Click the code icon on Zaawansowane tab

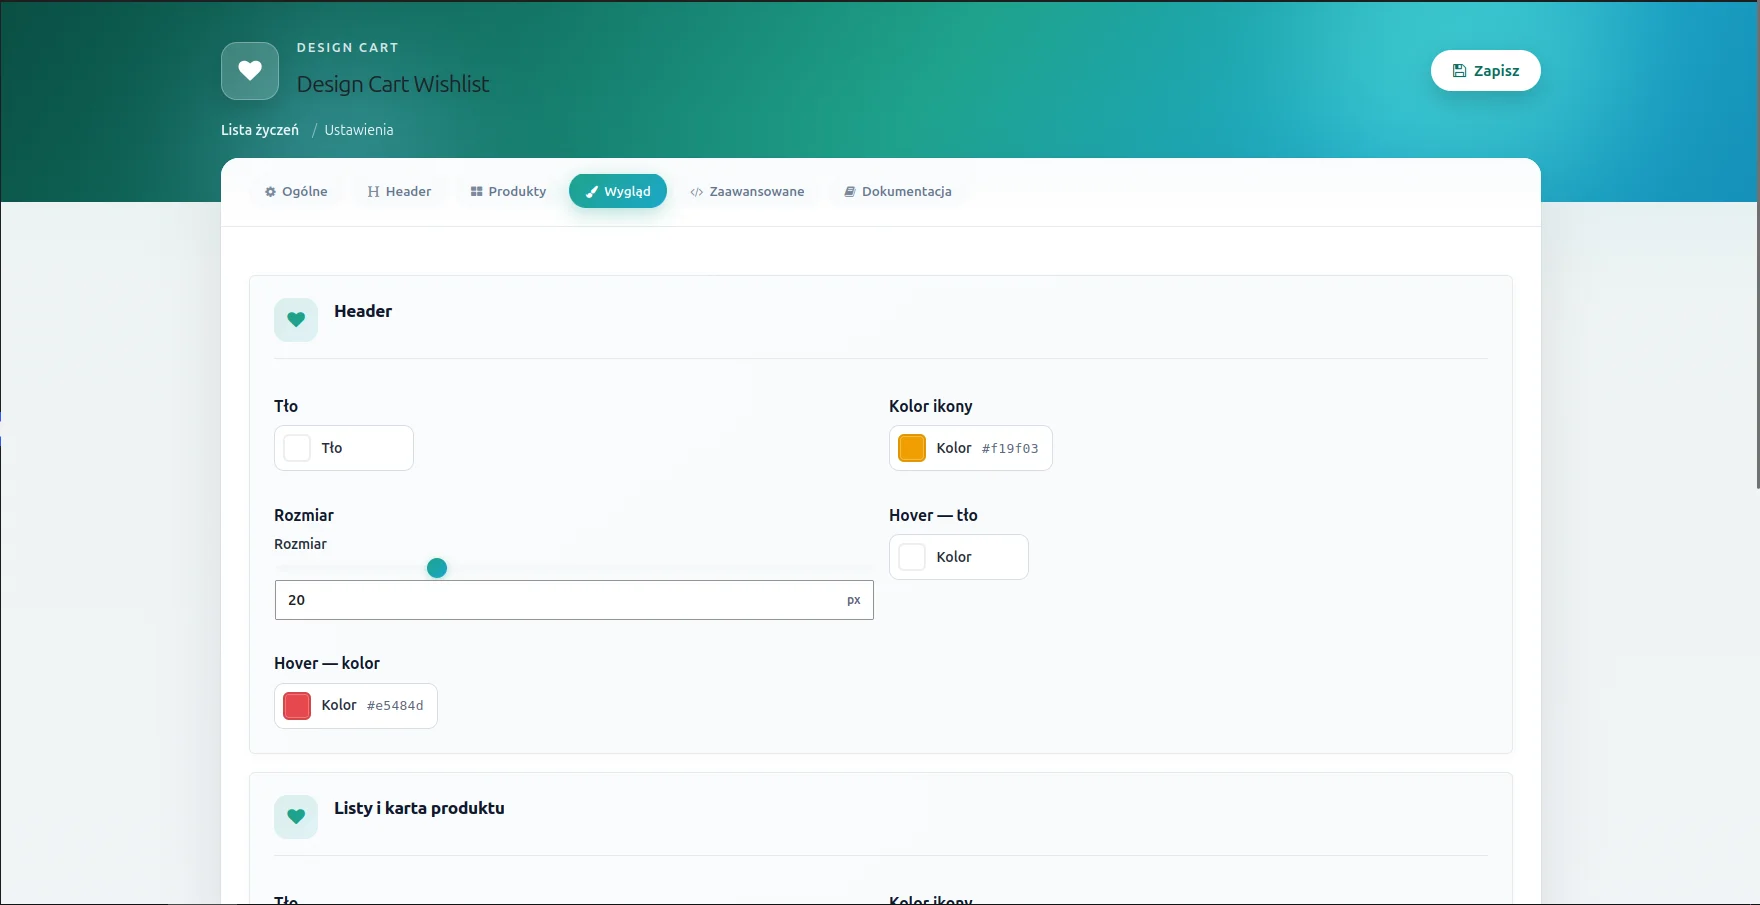(697, 192)
